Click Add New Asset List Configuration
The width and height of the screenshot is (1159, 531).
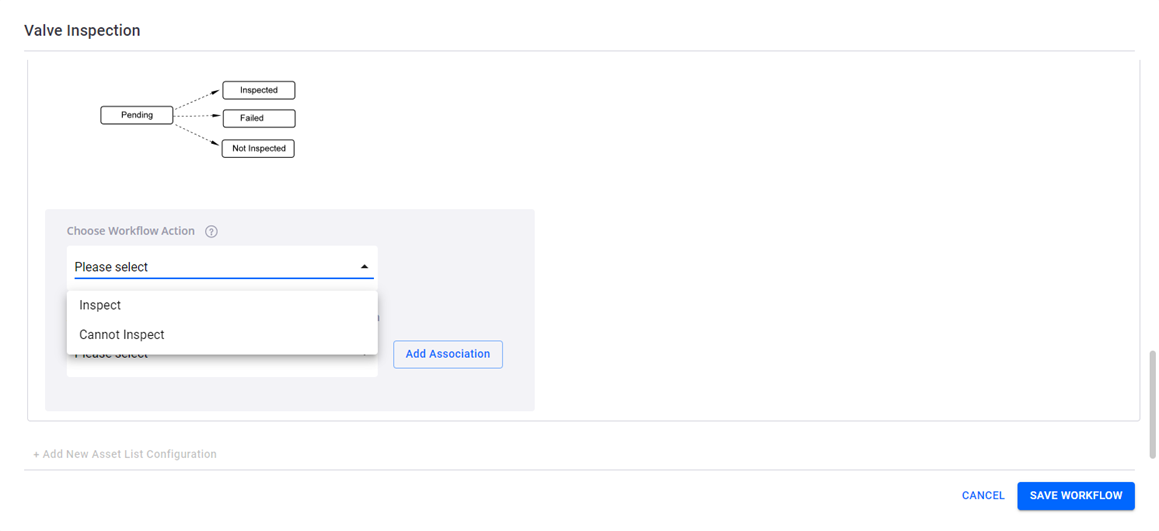[x=125, y=454]
